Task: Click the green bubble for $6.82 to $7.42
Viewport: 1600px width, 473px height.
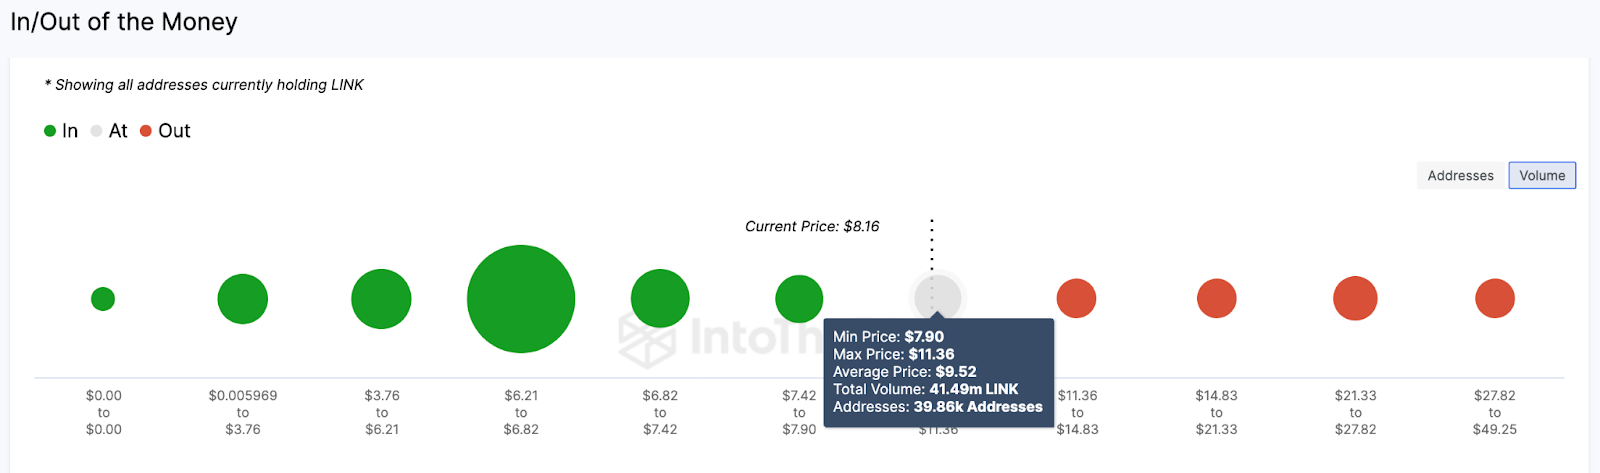Action: (x=660, y=298)
